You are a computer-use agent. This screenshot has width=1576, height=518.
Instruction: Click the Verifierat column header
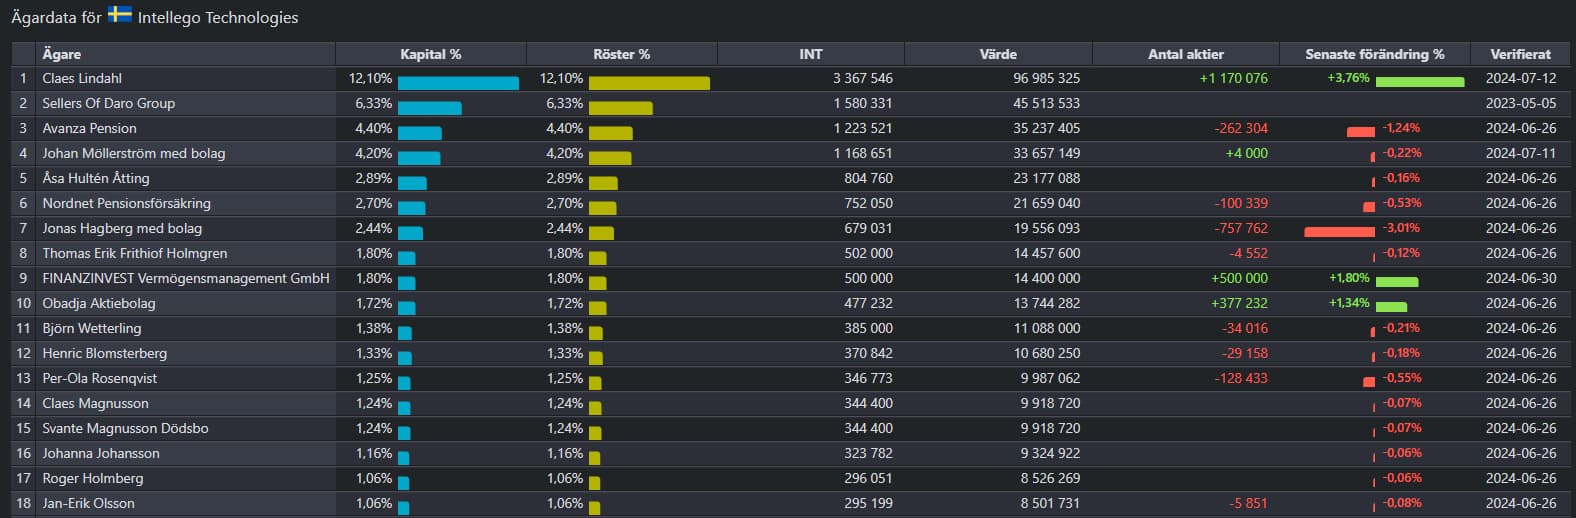coord(1520,54)
